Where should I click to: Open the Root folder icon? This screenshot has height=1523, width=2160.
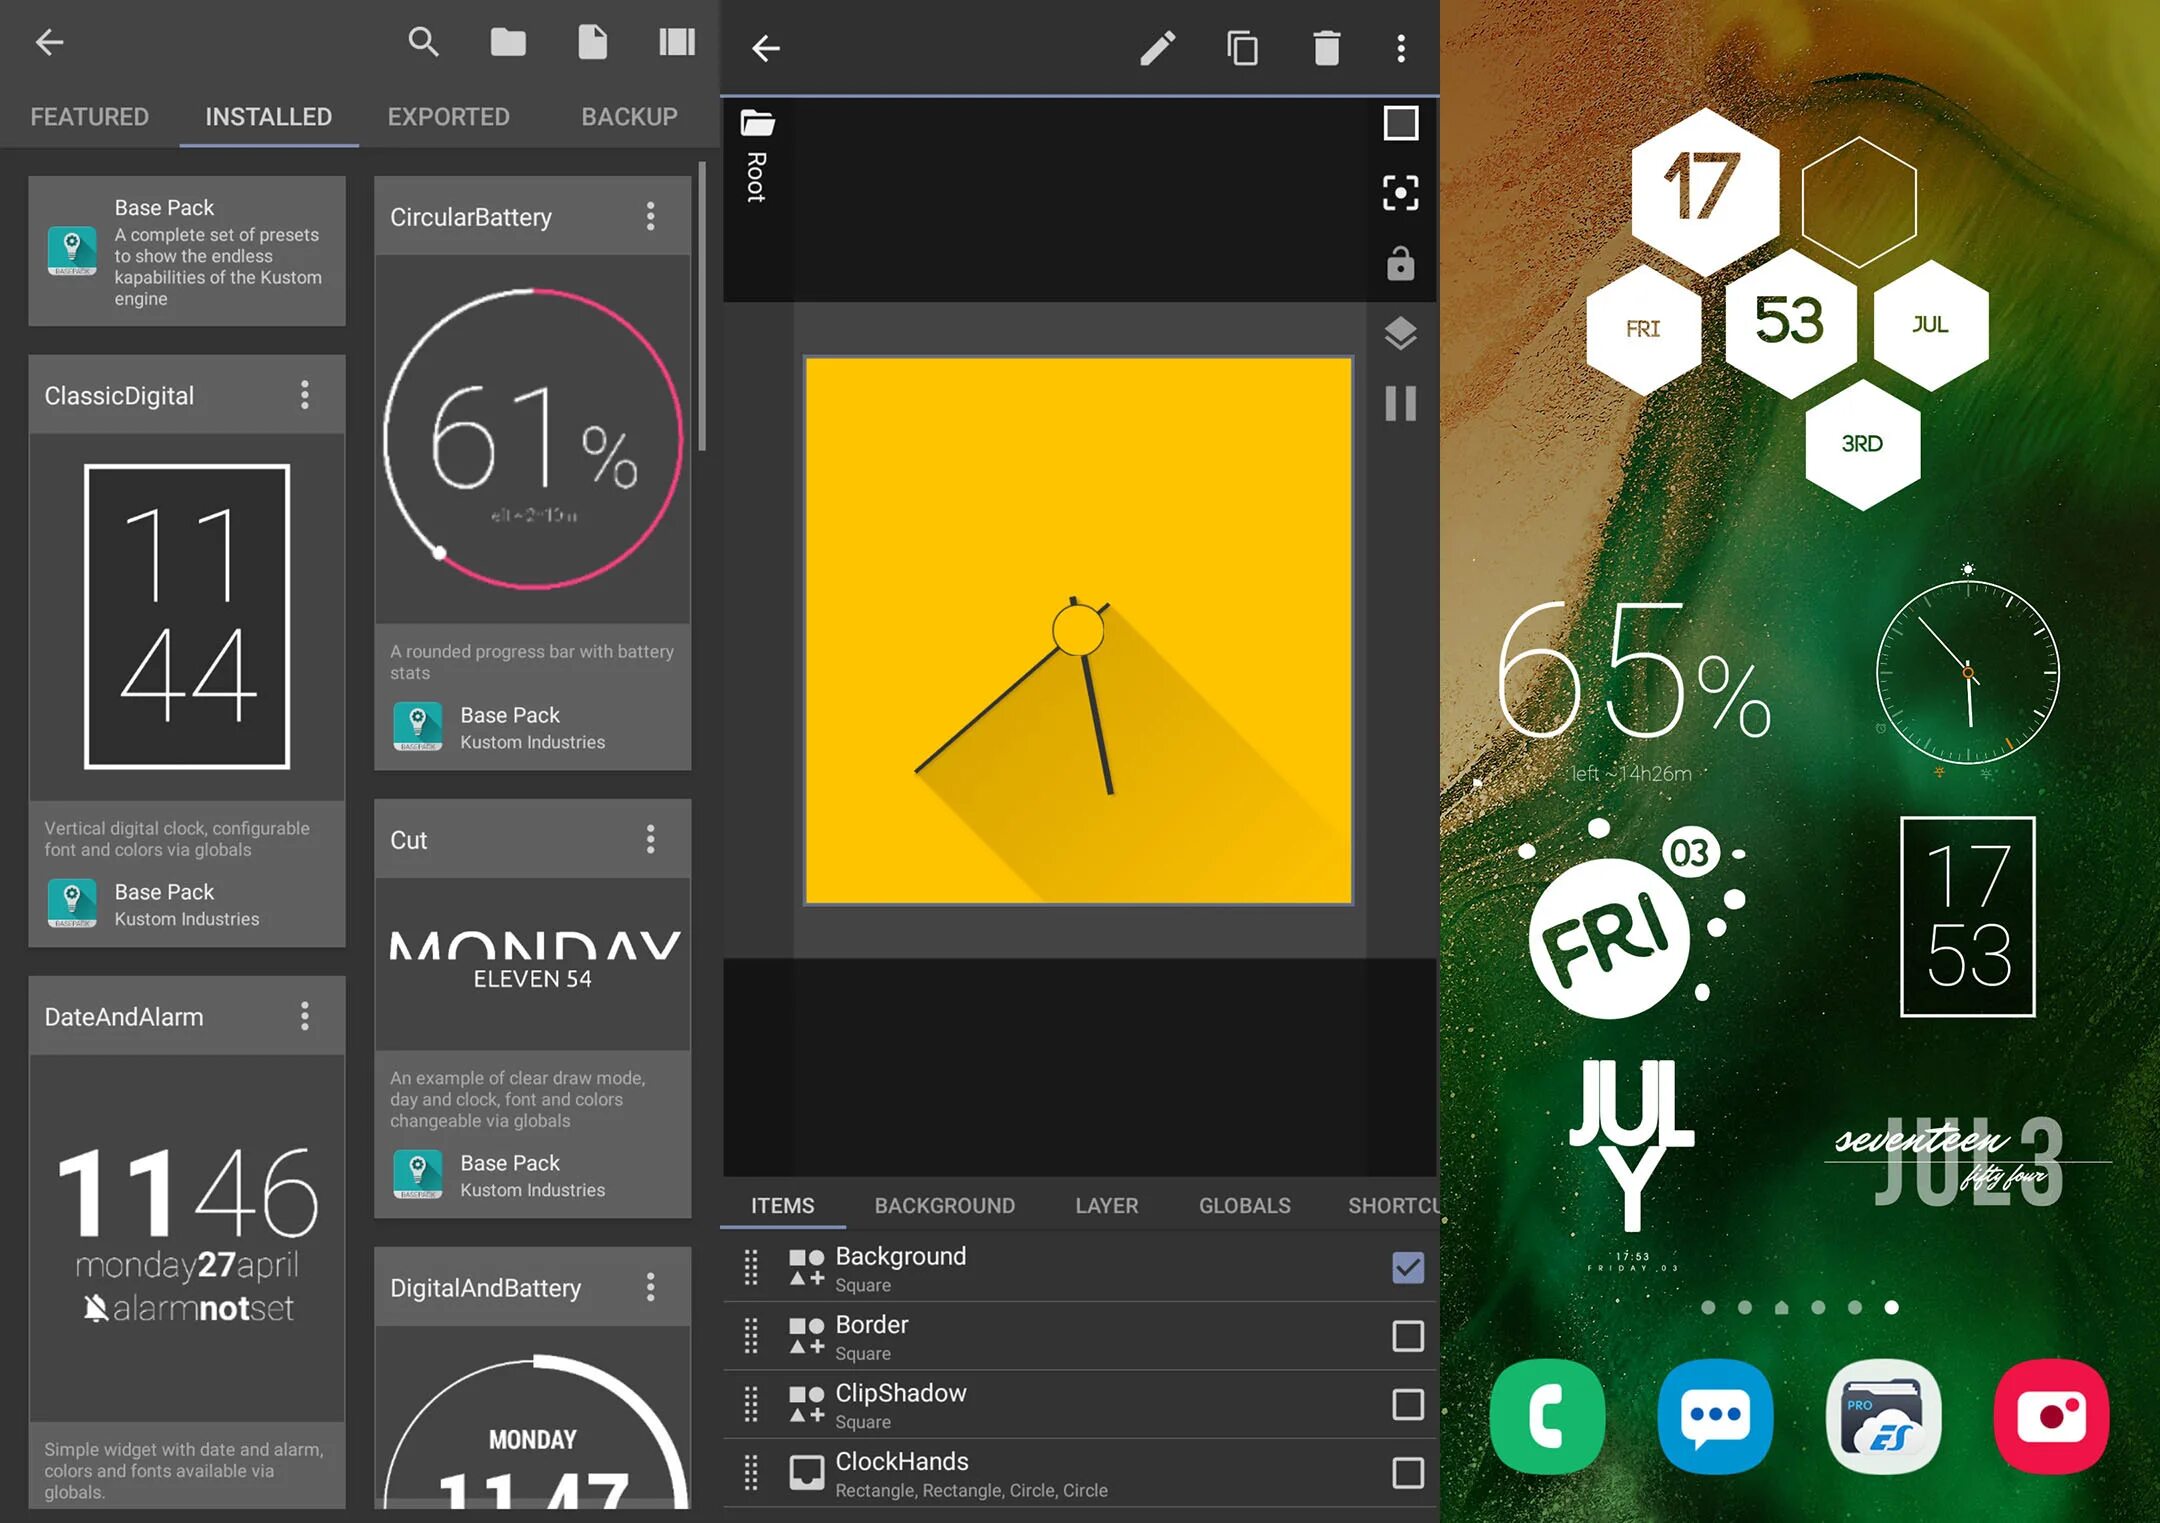[x=757, y=123]
